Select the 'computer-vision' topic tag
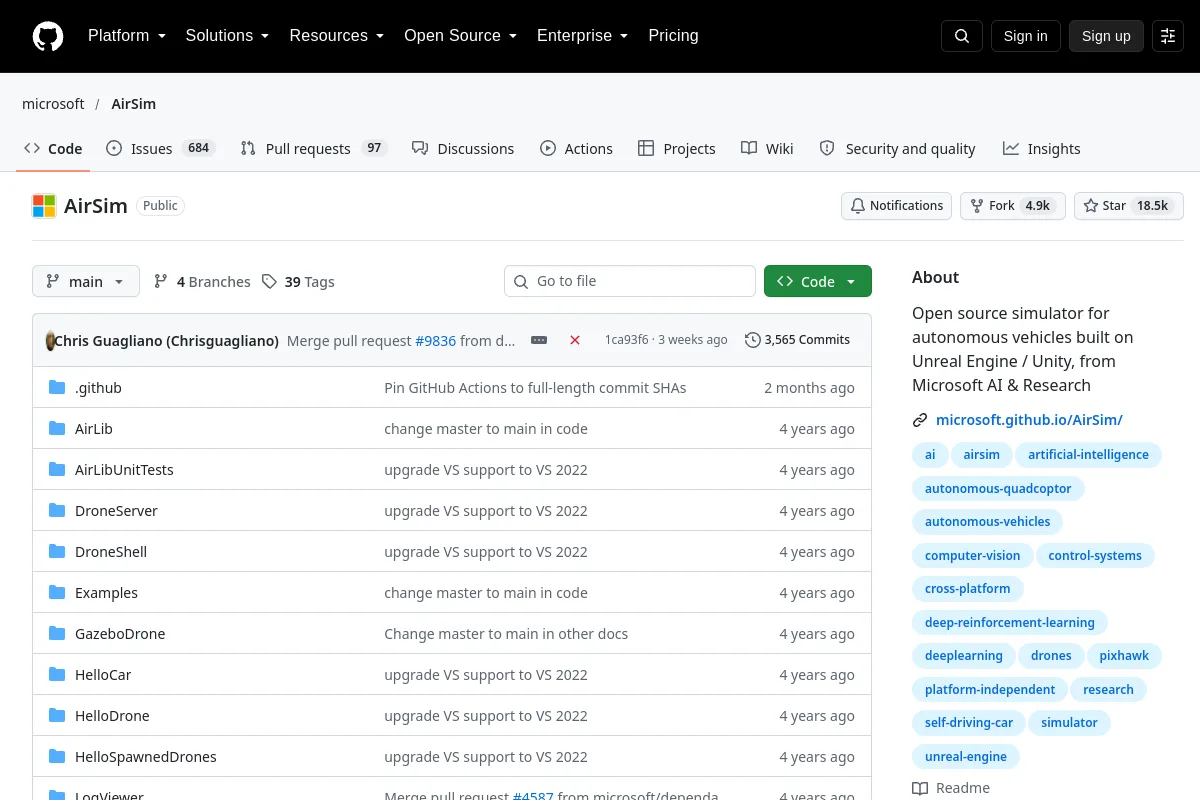The height and width of the screenshot is (800, 1200). (x=973, y=556)
